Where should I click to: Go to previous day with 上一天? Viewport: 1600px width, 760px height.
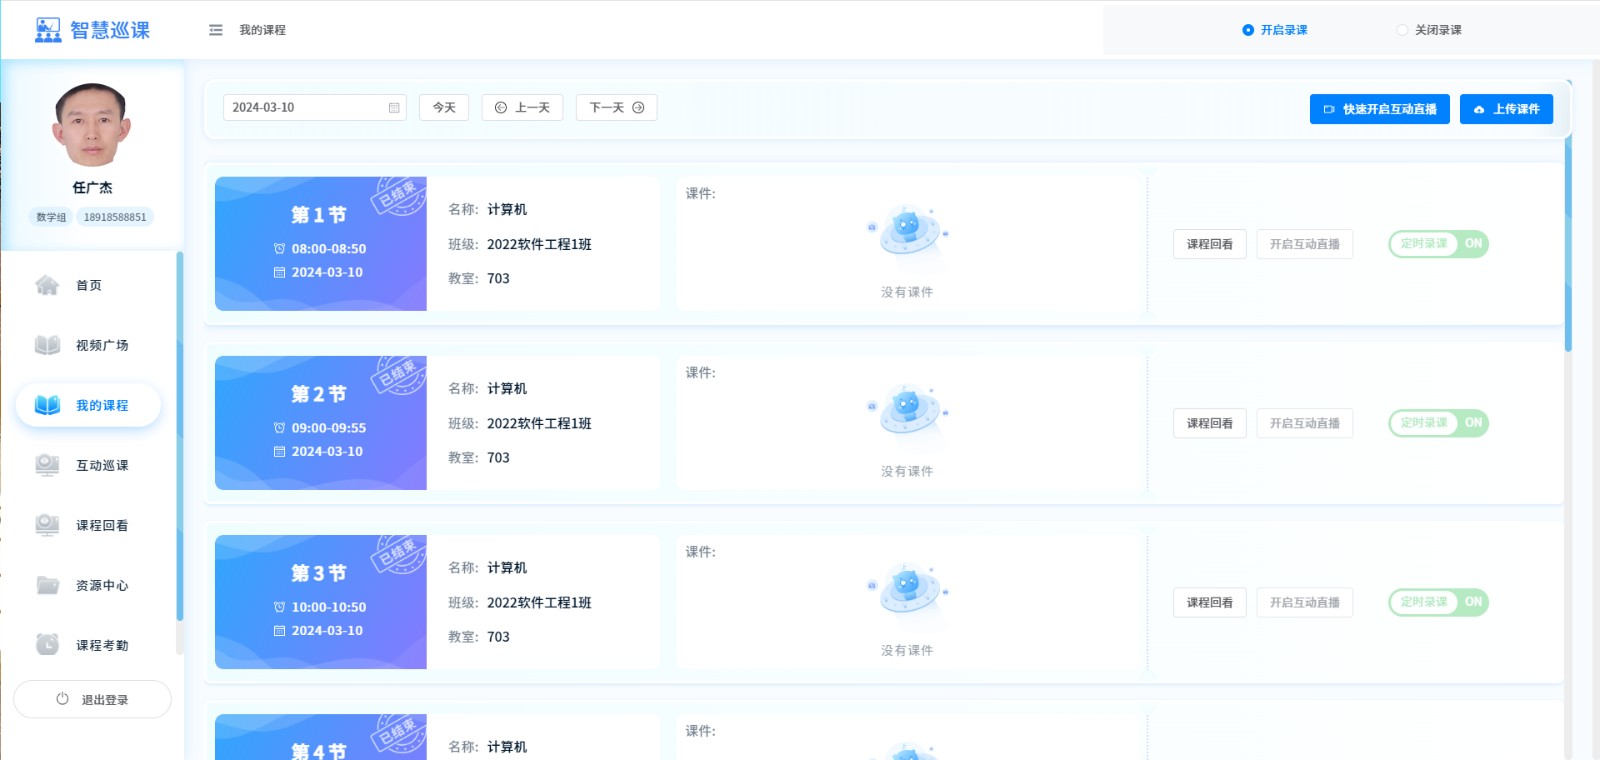(522, 108)
